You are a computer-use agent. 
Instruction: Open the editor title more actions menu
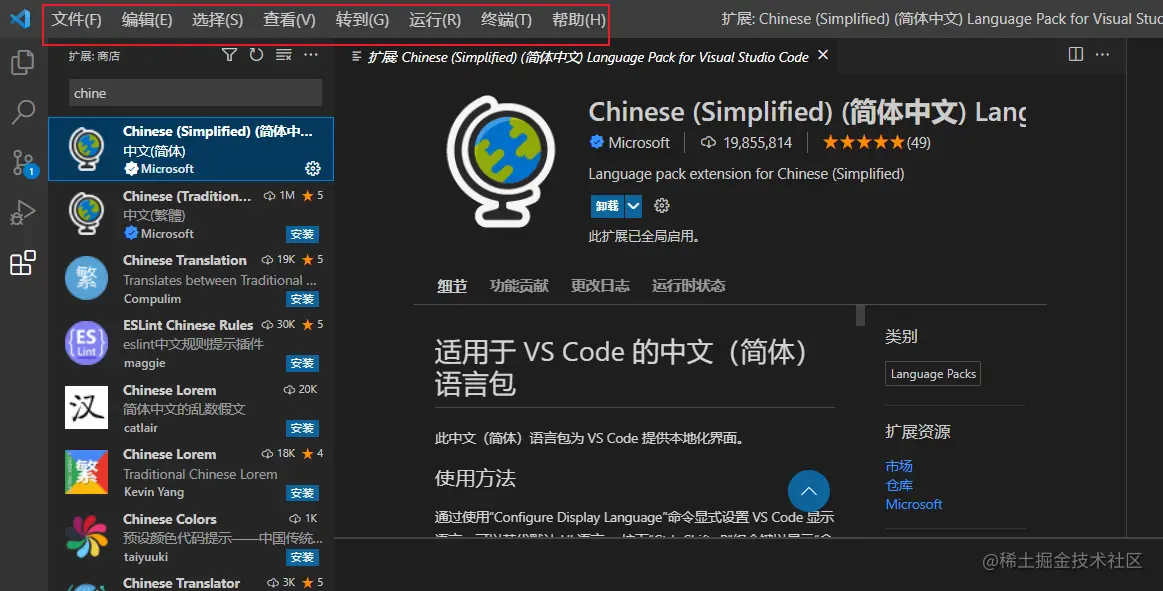1102,55
